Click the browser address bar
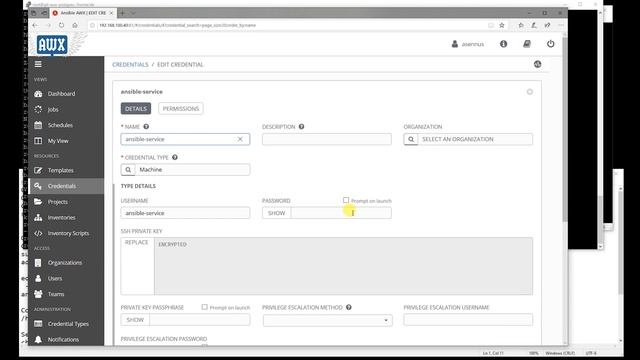The height and width of the screenshot is (360, 640). [286, 25]
